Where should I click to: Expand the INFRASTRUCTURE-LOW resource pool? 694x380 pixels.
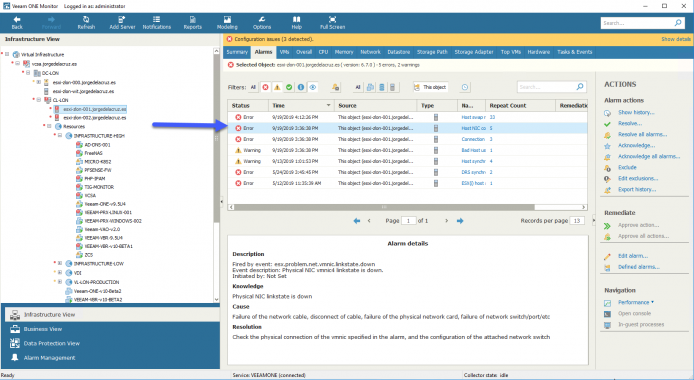[x=60, y=263]
